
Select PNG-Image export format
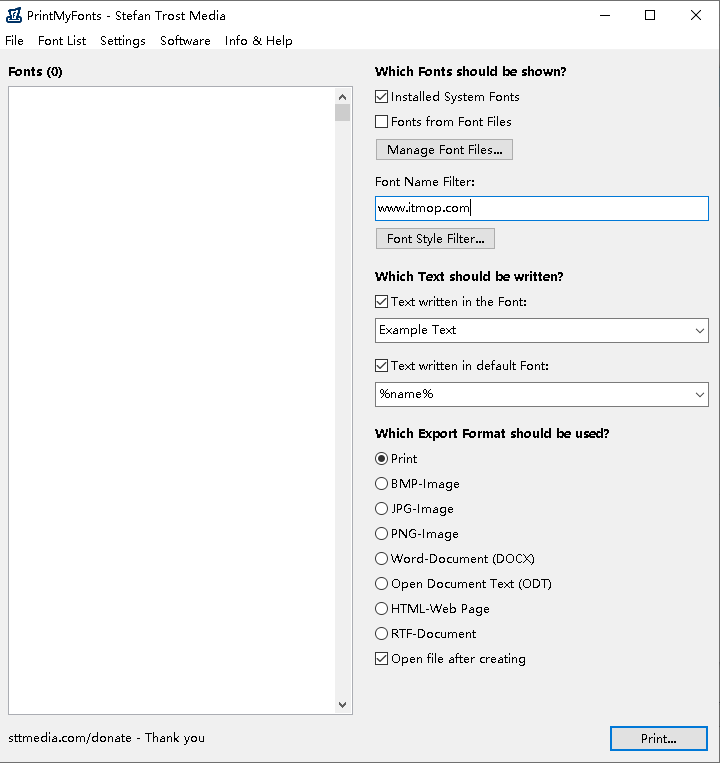pyautogui.click(x=381, y=534)
